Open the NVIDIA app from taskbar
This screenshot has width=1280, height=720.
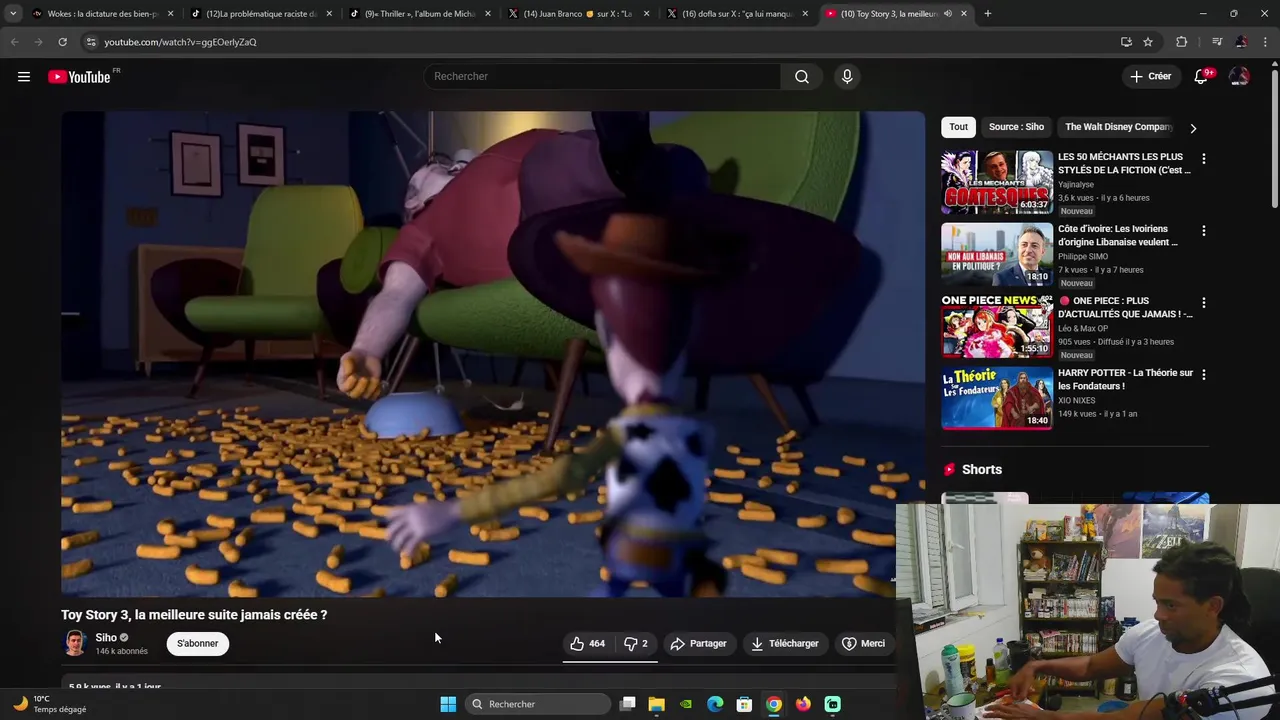pos(685,704)
